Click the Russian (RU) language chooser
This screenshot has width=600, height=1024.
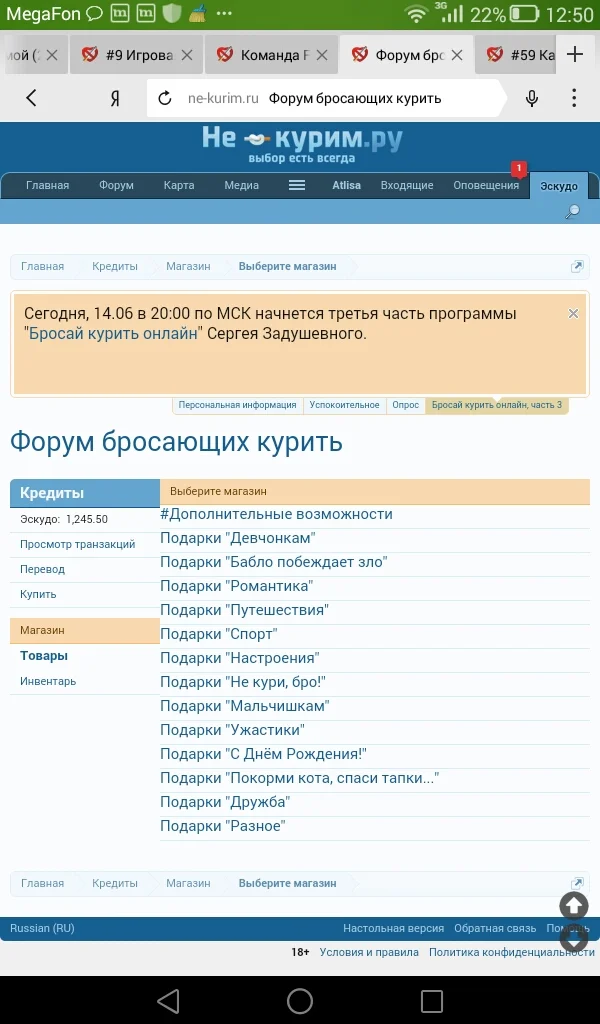pos(42,928)
